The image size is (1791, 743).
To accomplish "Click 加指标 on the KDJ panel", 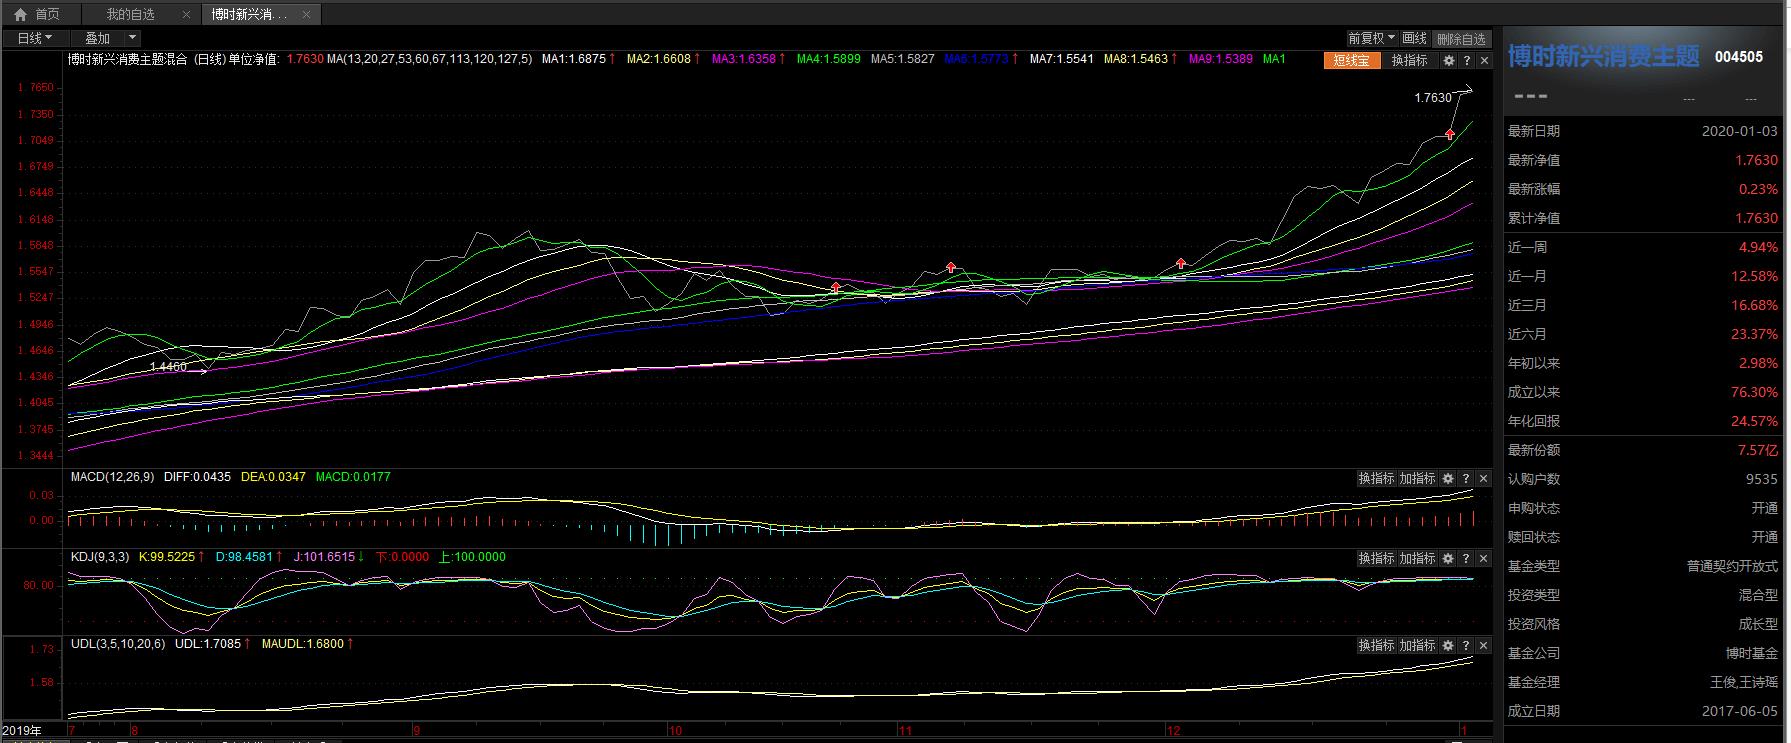I will point(1417,559).
